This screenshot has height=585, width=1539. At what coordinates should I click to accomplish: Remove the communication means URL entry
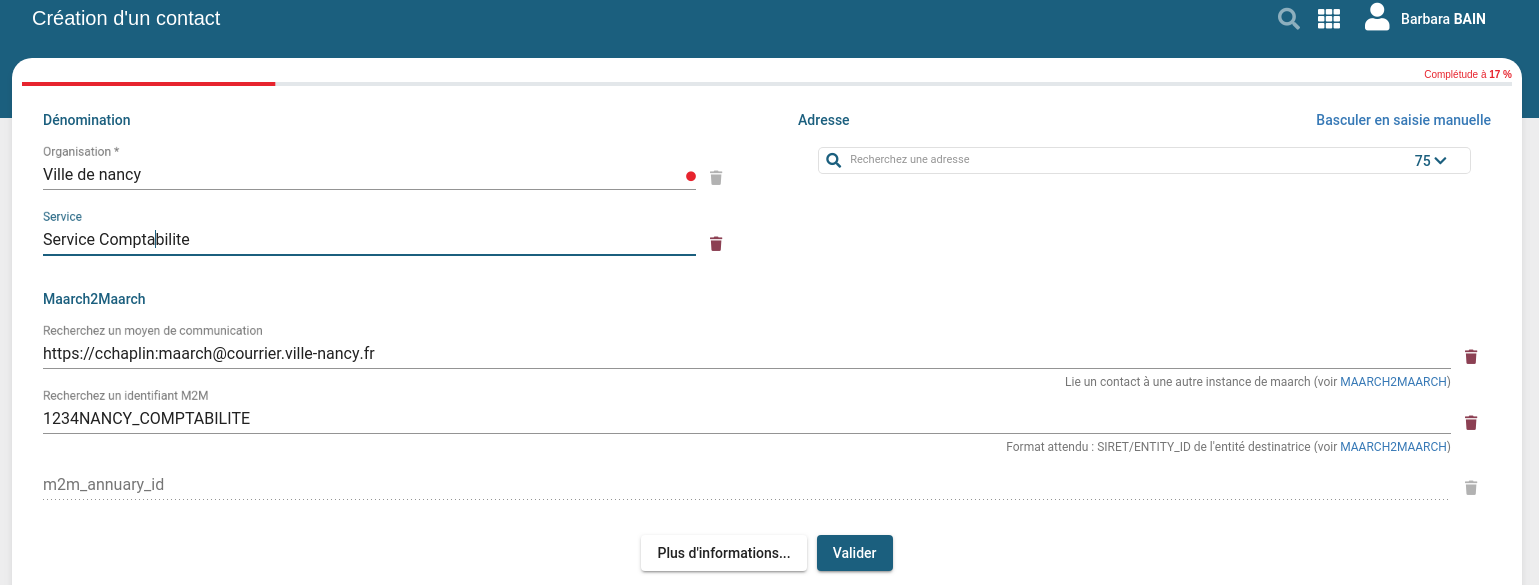click(x=1470, y=357)
